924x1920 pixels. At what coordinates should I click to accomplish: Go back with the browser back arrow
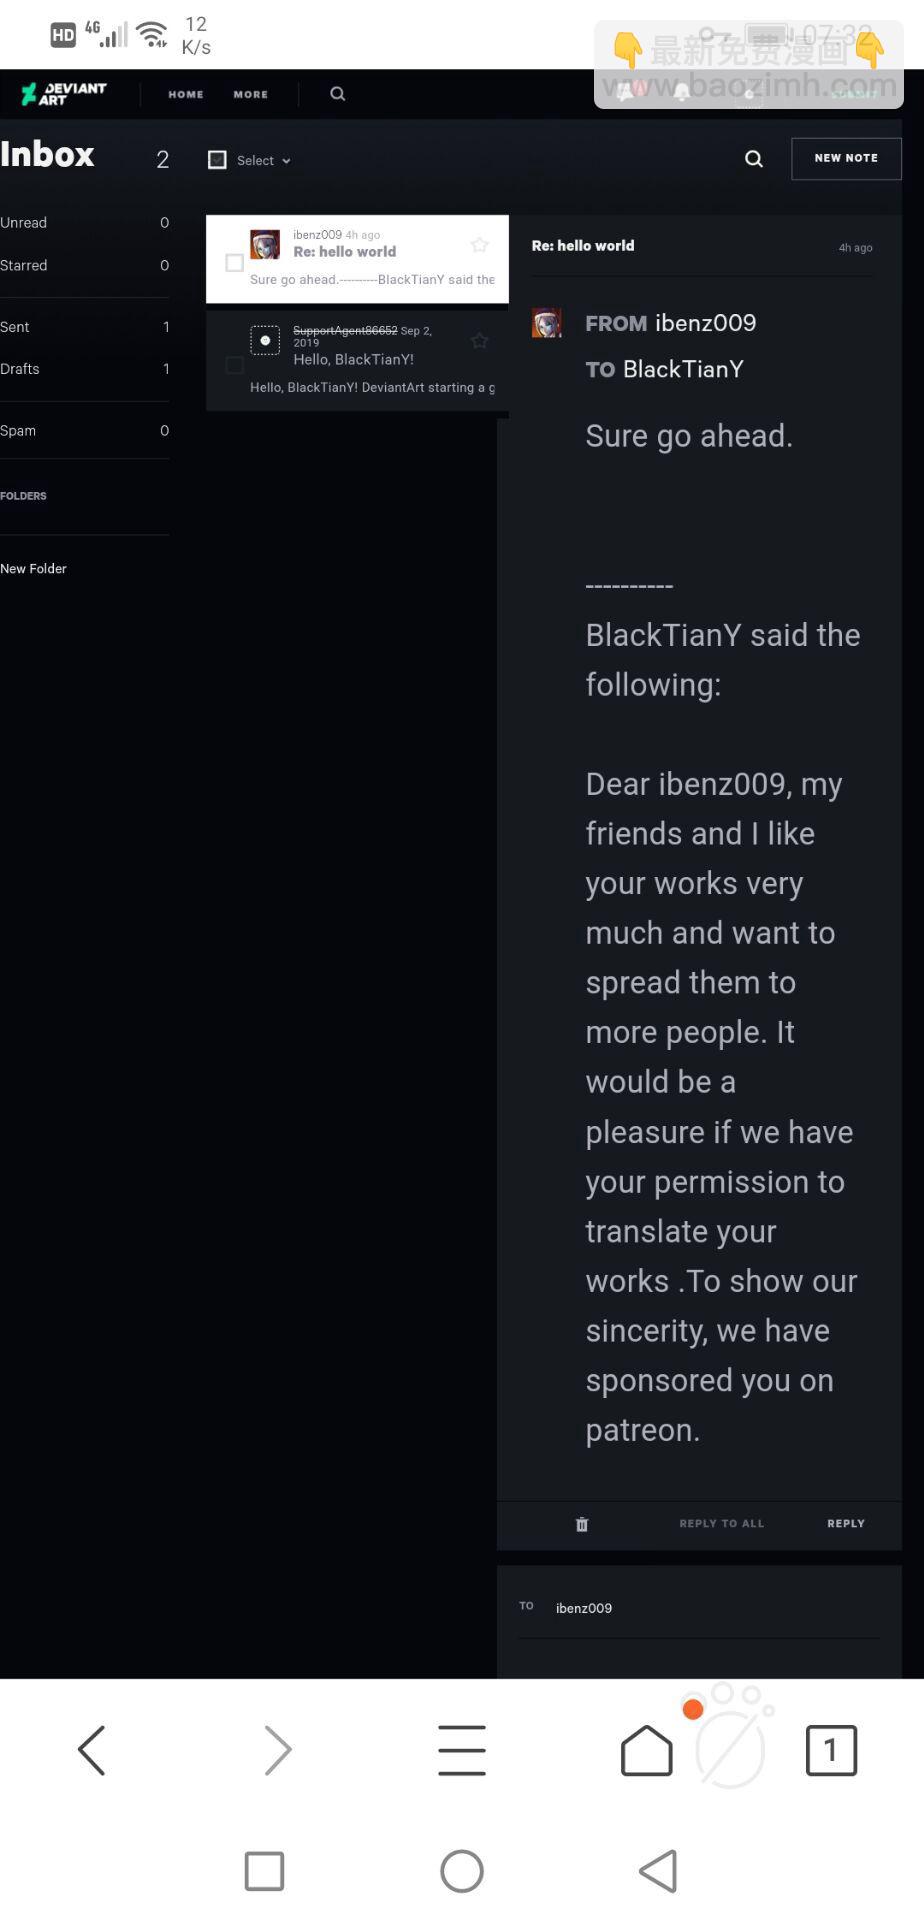click(x=92, y=1750)
